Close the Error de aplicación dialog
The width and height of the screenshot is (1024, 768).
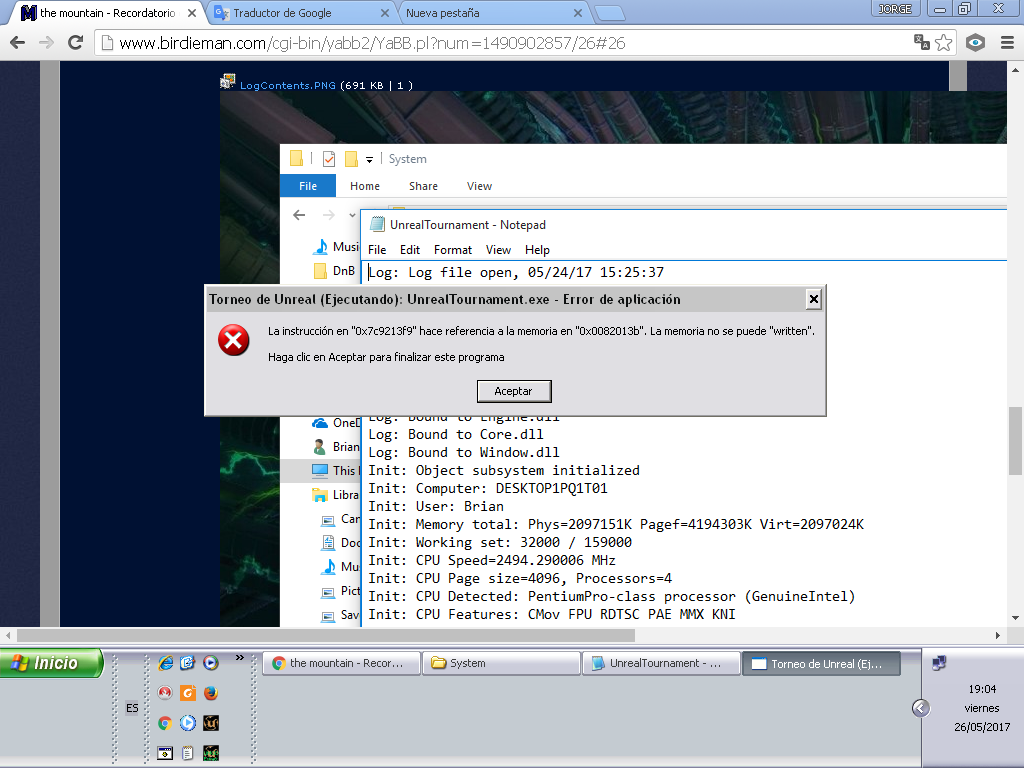[813, 299]
